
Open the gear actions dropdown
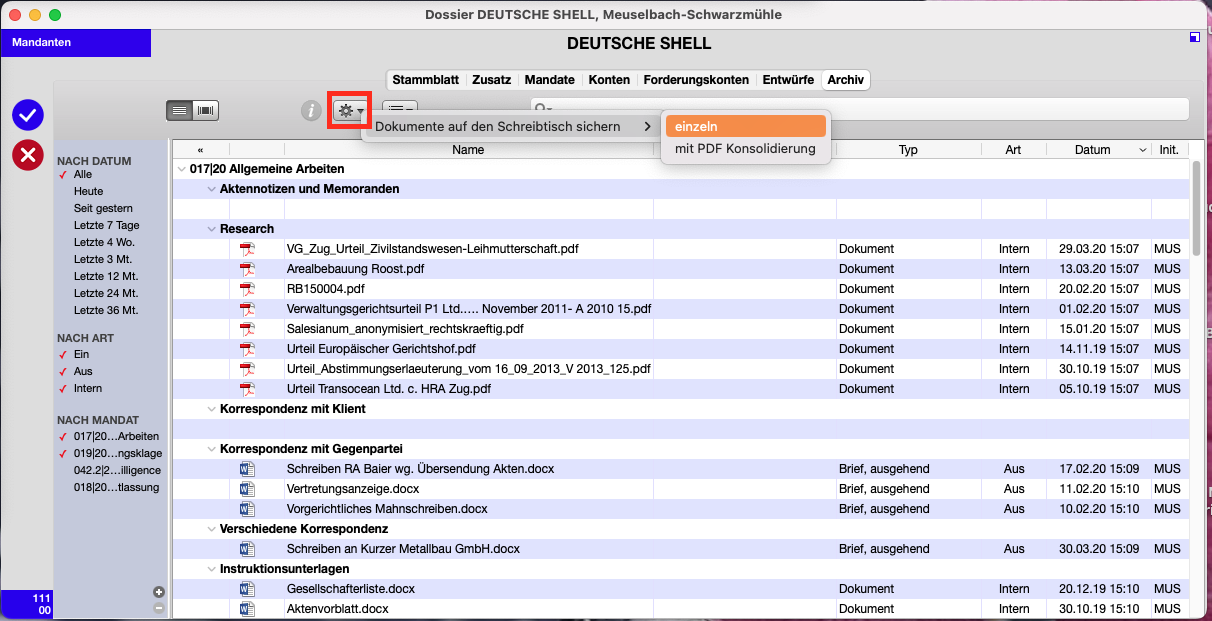[349, 110]
